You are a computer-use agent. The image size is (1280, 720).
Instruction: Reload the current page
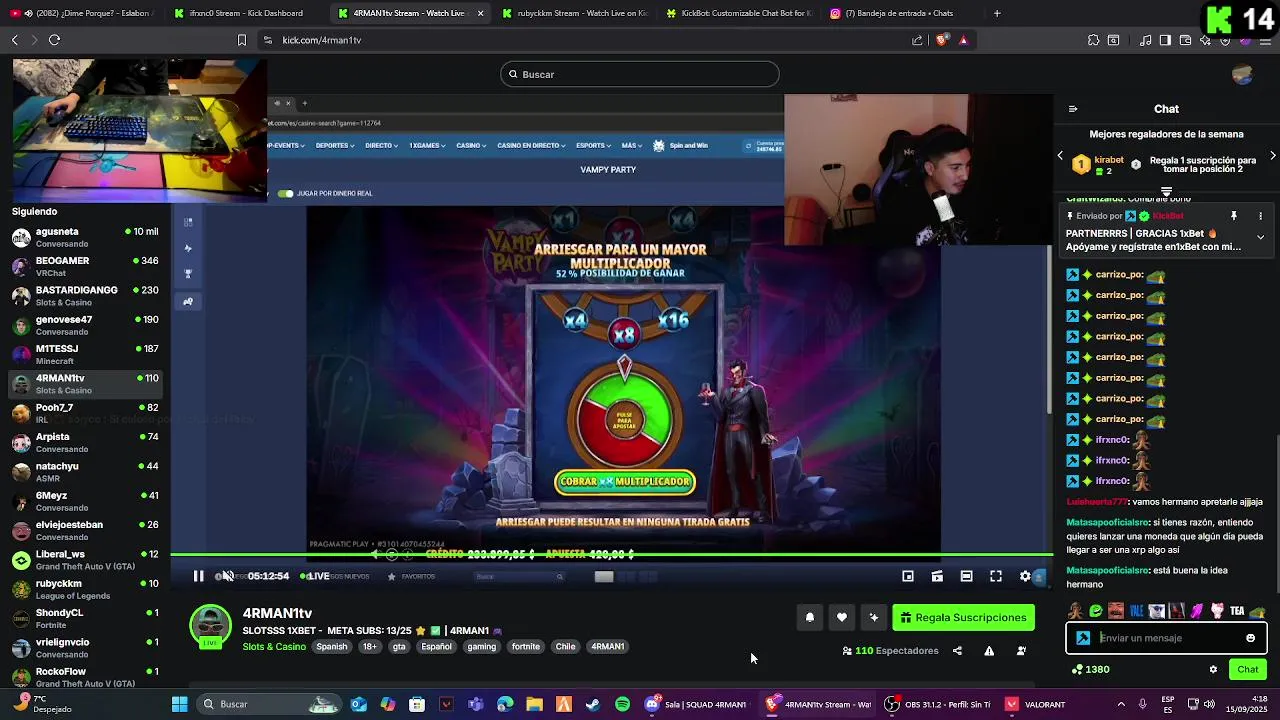54,40
